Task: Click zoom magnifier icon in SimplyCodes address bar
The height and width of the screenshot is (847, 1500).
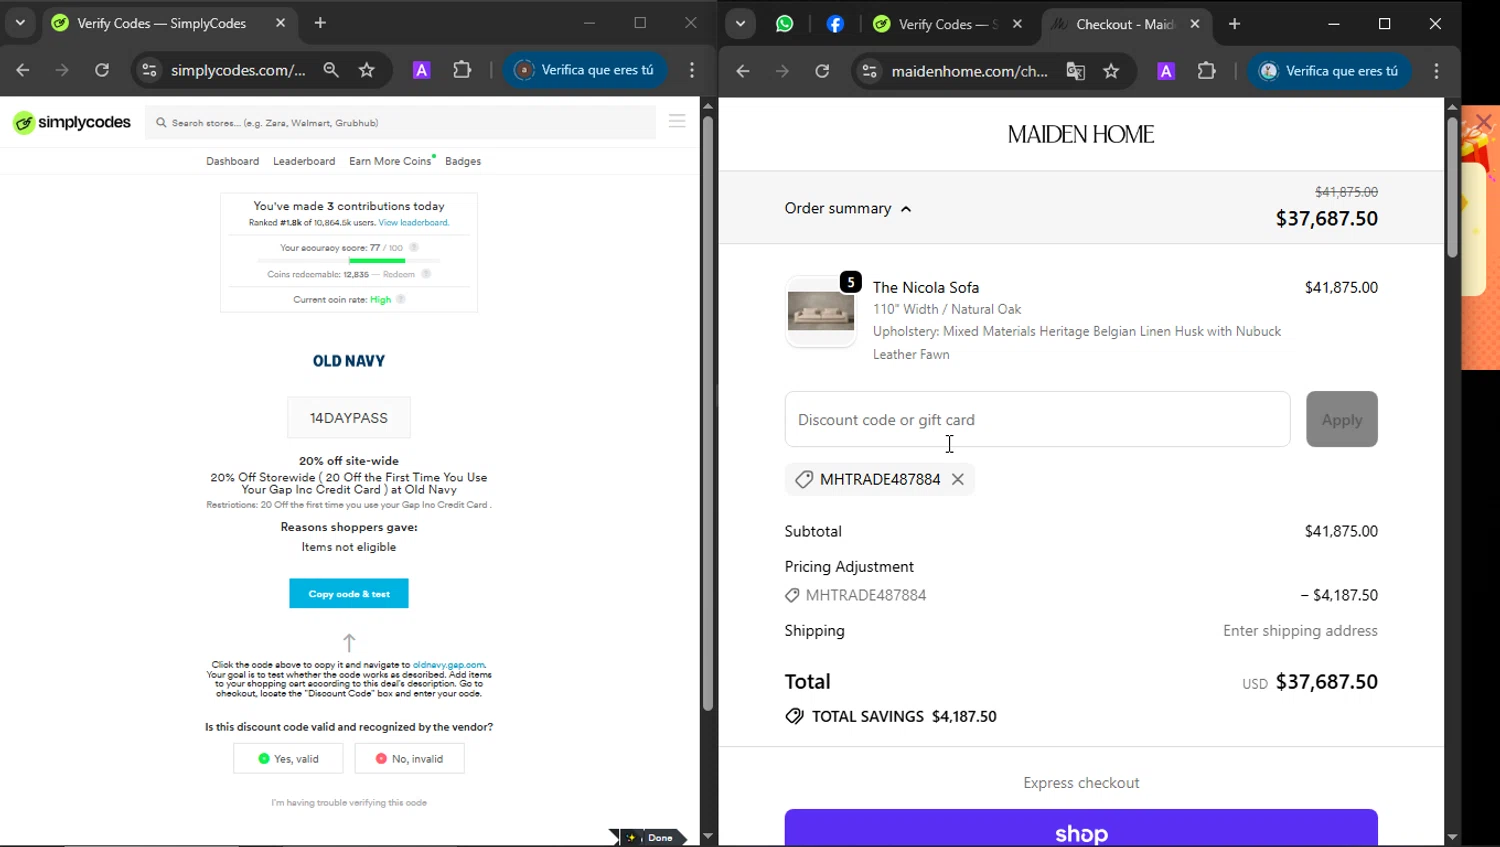Action: (331, 70)
